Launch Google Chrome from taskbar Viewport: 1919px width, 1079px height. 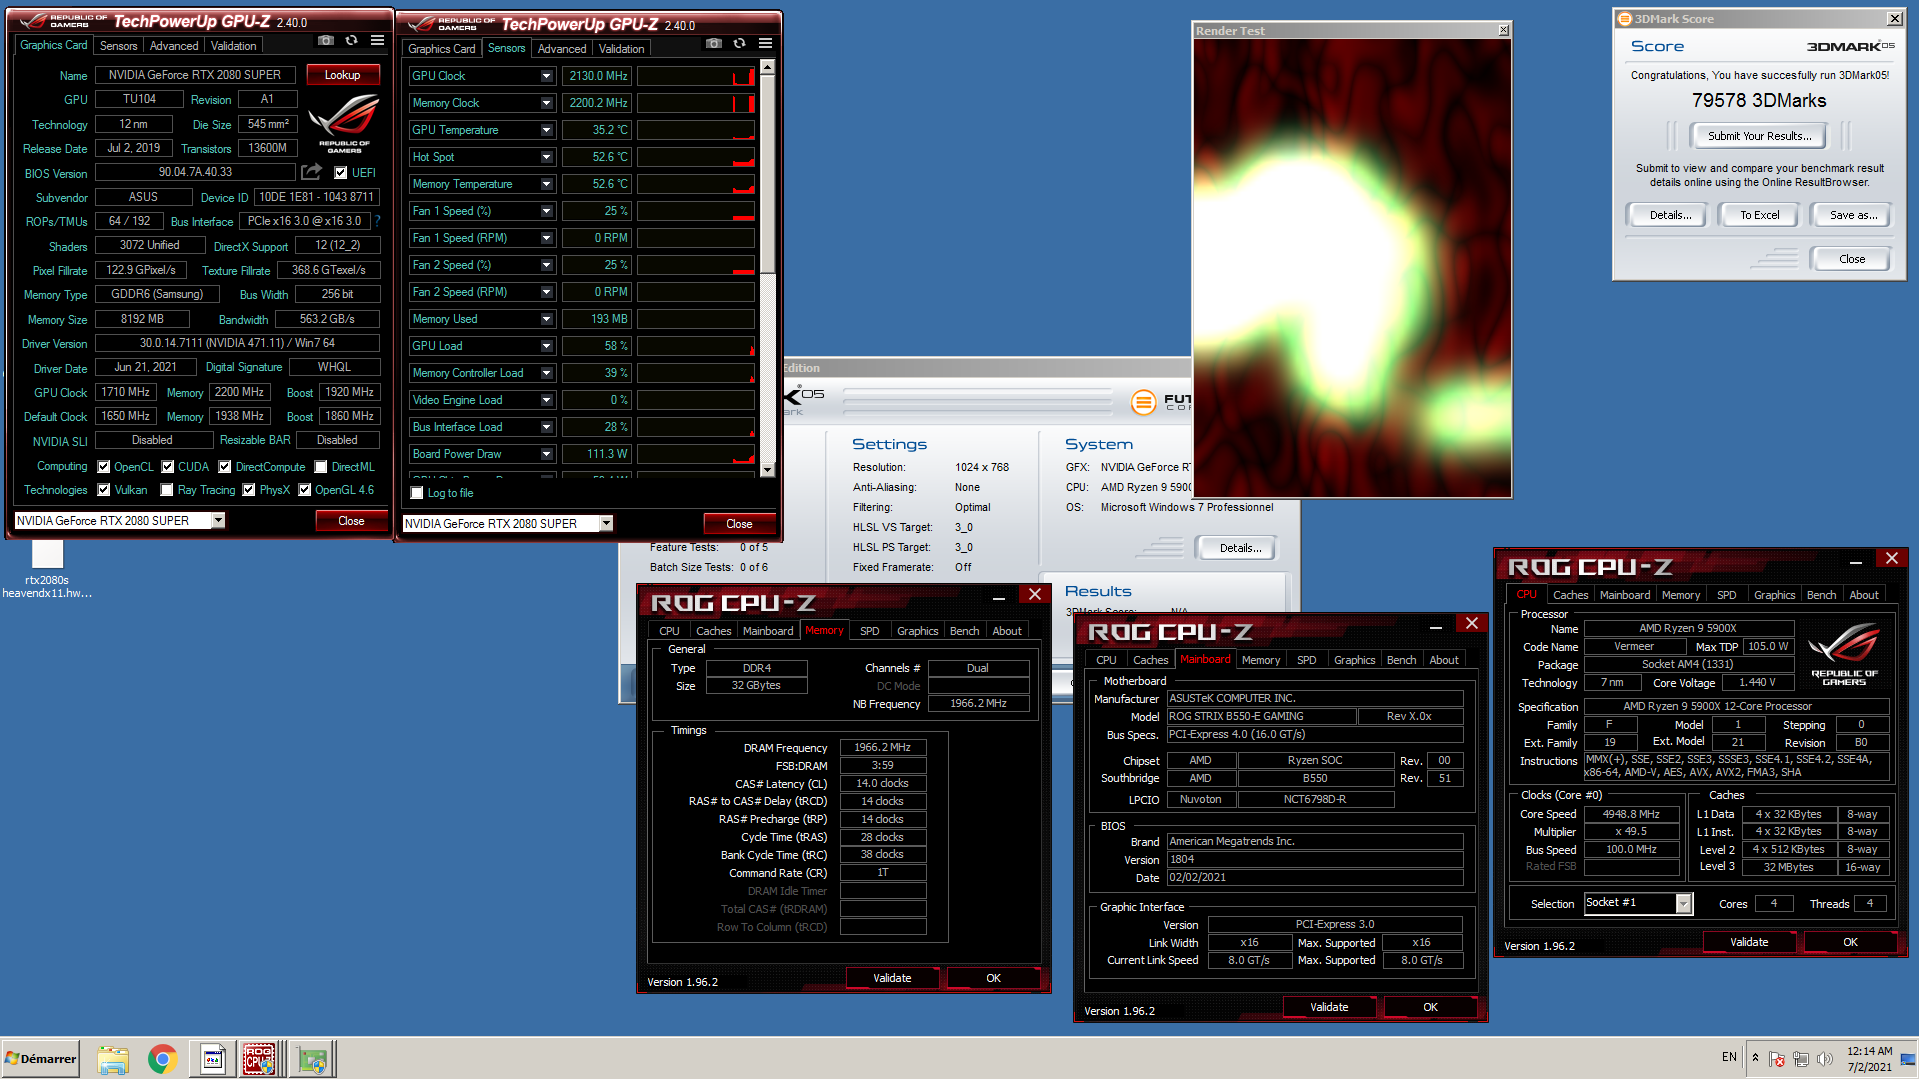162,1059
